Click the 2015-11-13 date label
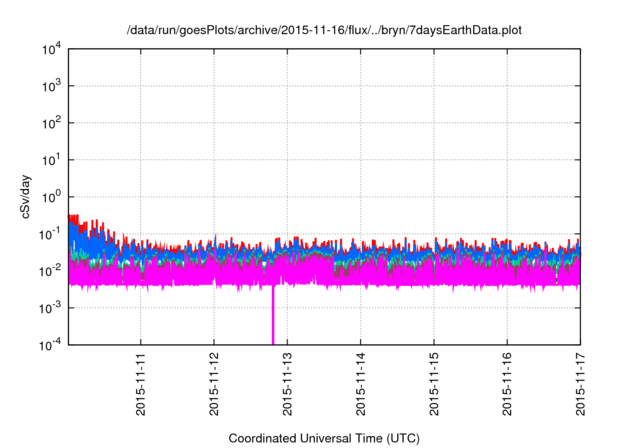 point(287,384)
